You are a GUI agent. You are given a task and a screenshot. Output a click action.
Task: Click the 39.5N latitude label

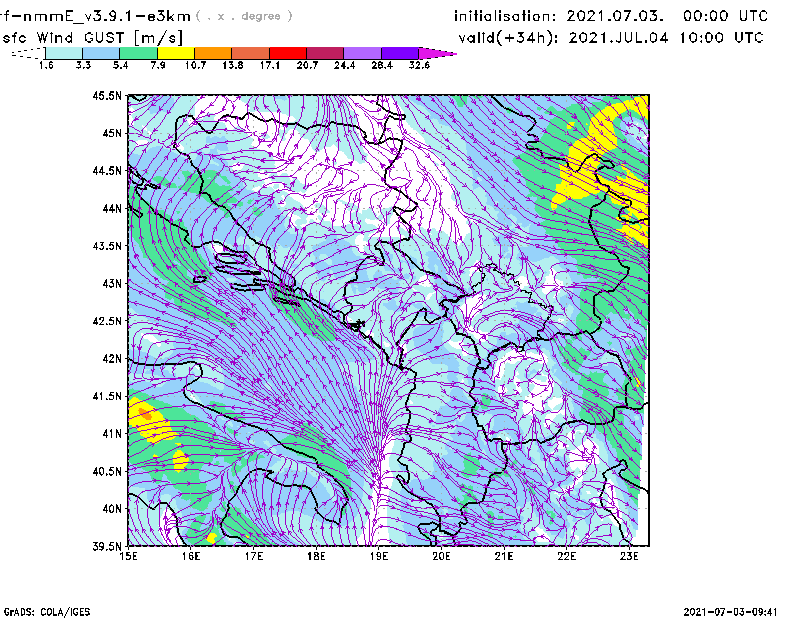pos(107,547)
